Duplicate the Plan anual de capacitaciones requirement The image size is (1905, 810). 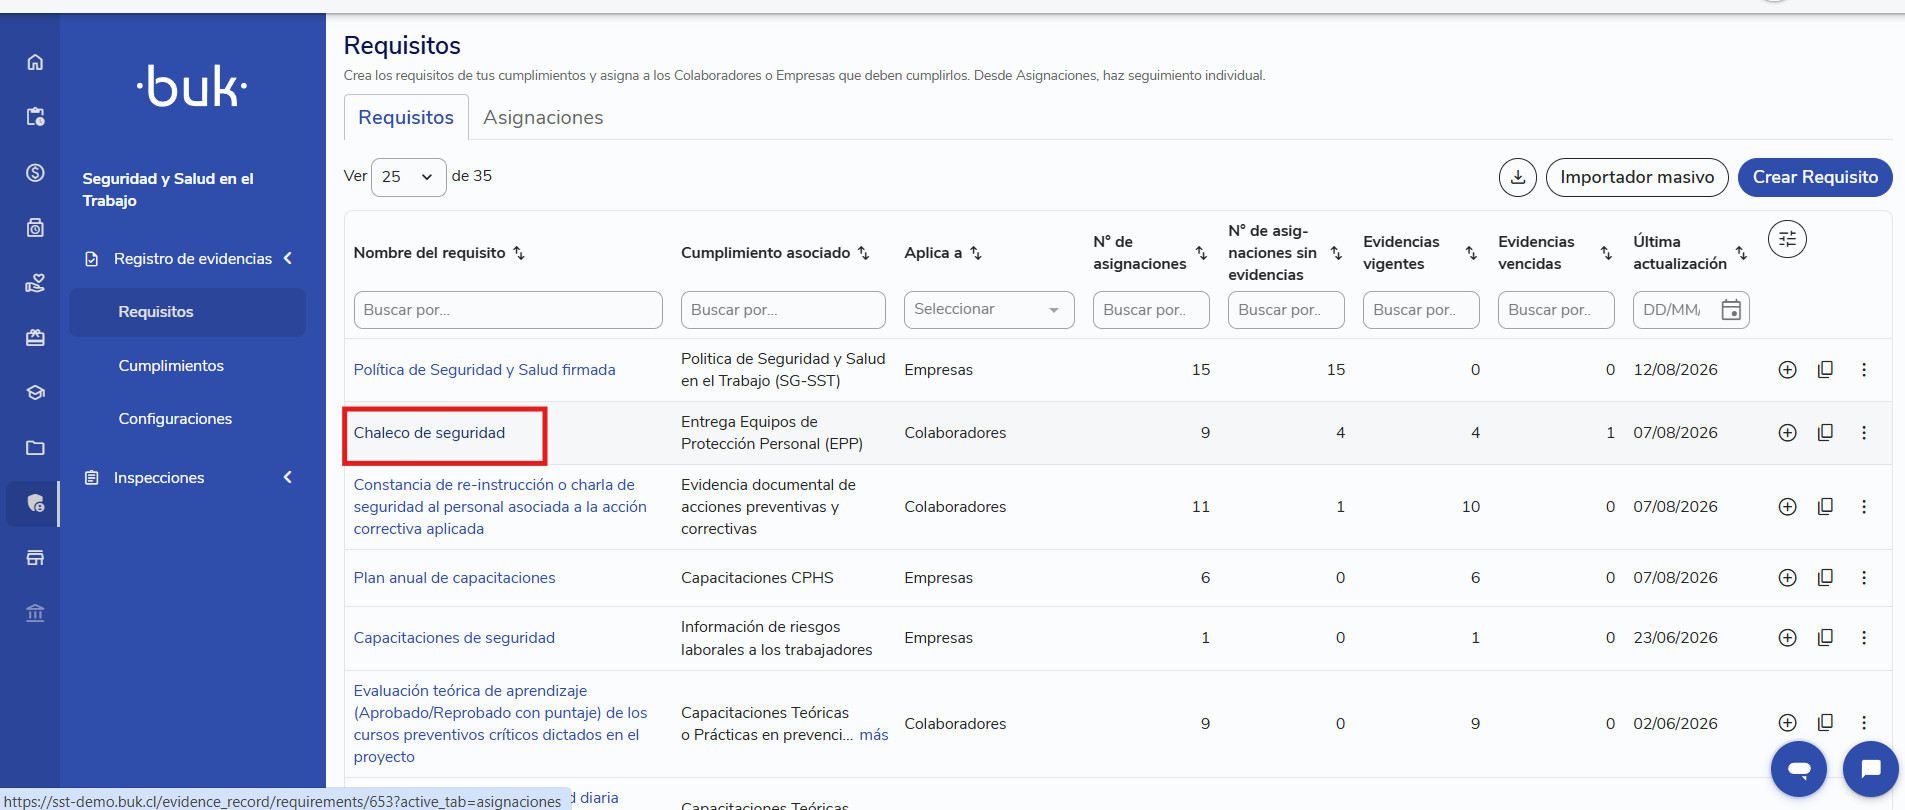(x=1825, y=578)
